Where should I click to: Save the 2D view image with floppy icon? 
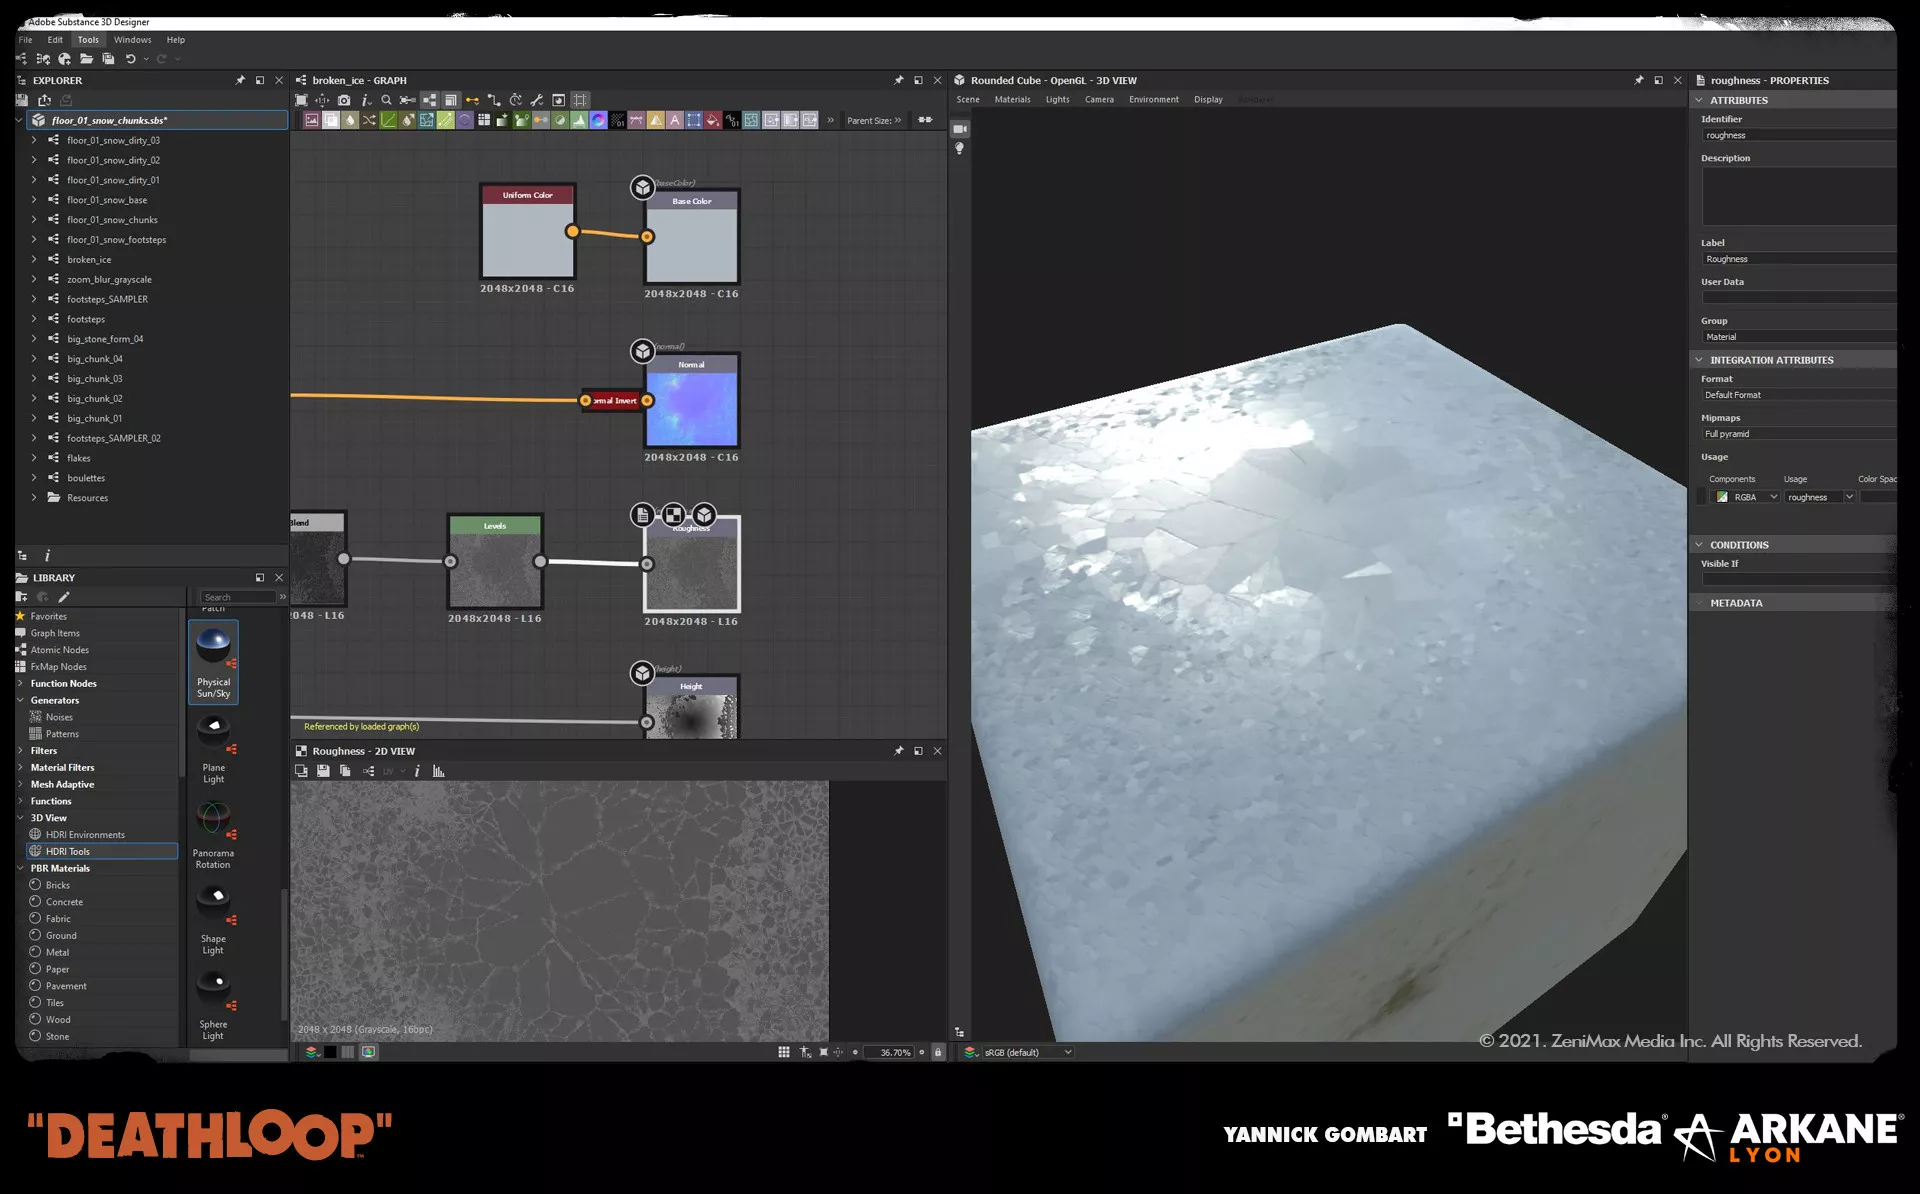323,771
